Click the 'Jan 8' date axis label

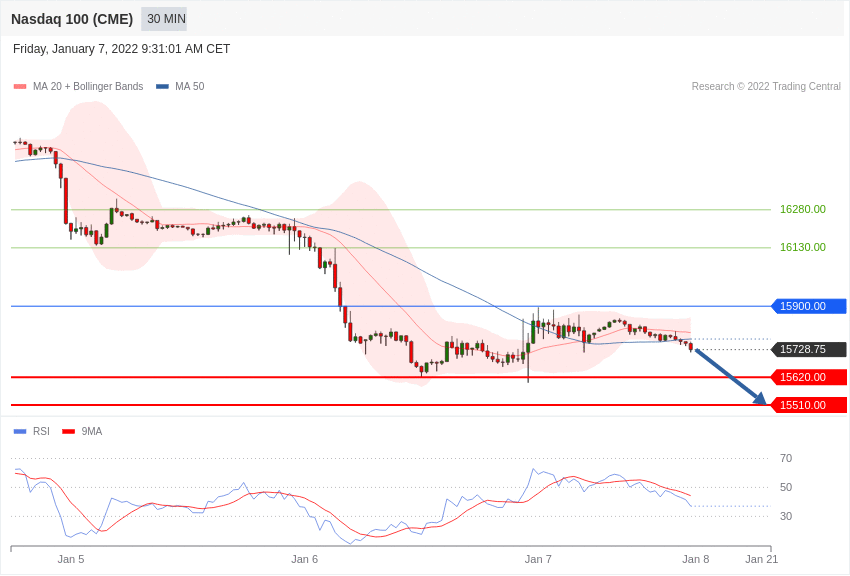click(x=696, y=559)
